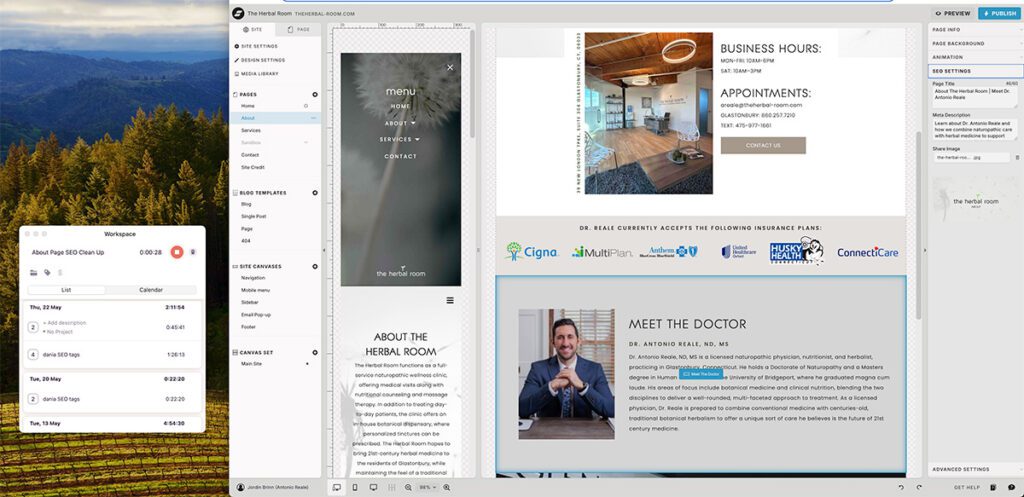Add a new site canvas using plus icon
Screen dimensions: 1024x497
tap(315, 266)
